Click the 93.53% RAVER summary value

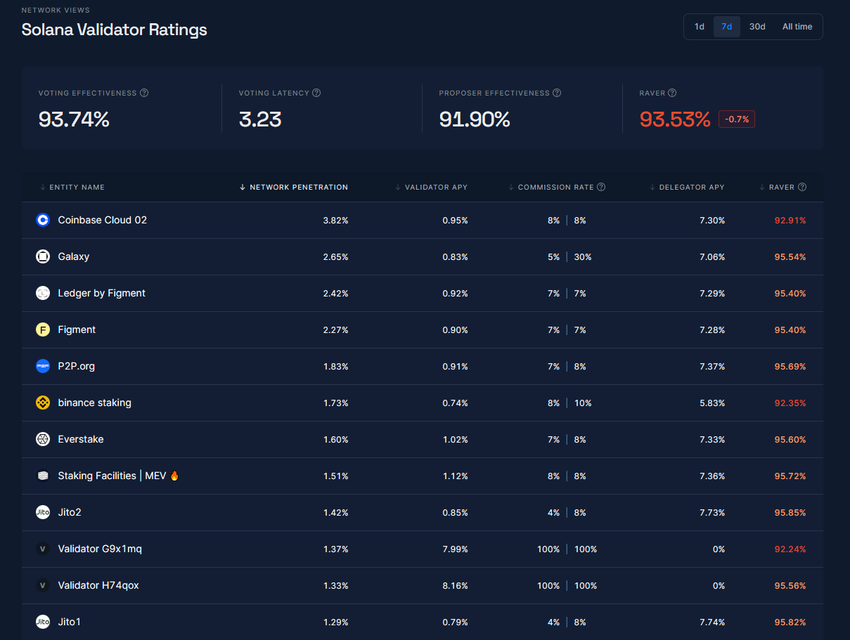(675, 119)
